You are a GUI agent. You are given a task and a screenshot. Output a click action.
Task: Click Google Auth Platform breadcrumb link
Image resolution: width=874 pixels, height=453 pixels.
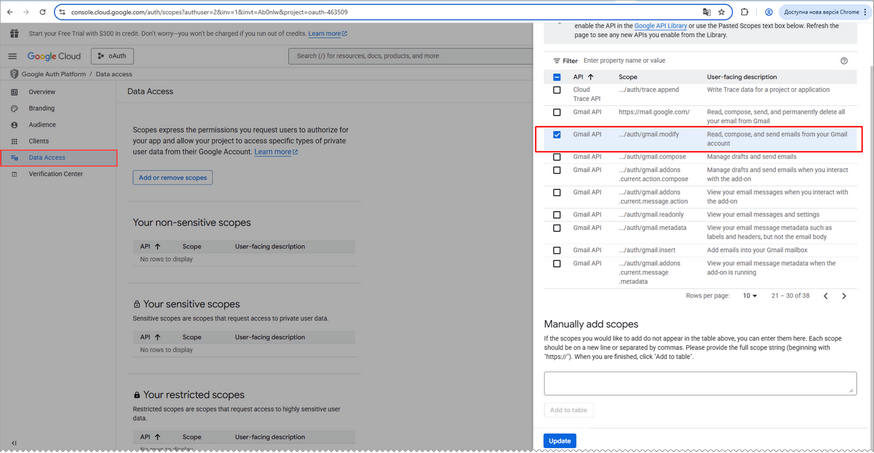click(54, 74)
